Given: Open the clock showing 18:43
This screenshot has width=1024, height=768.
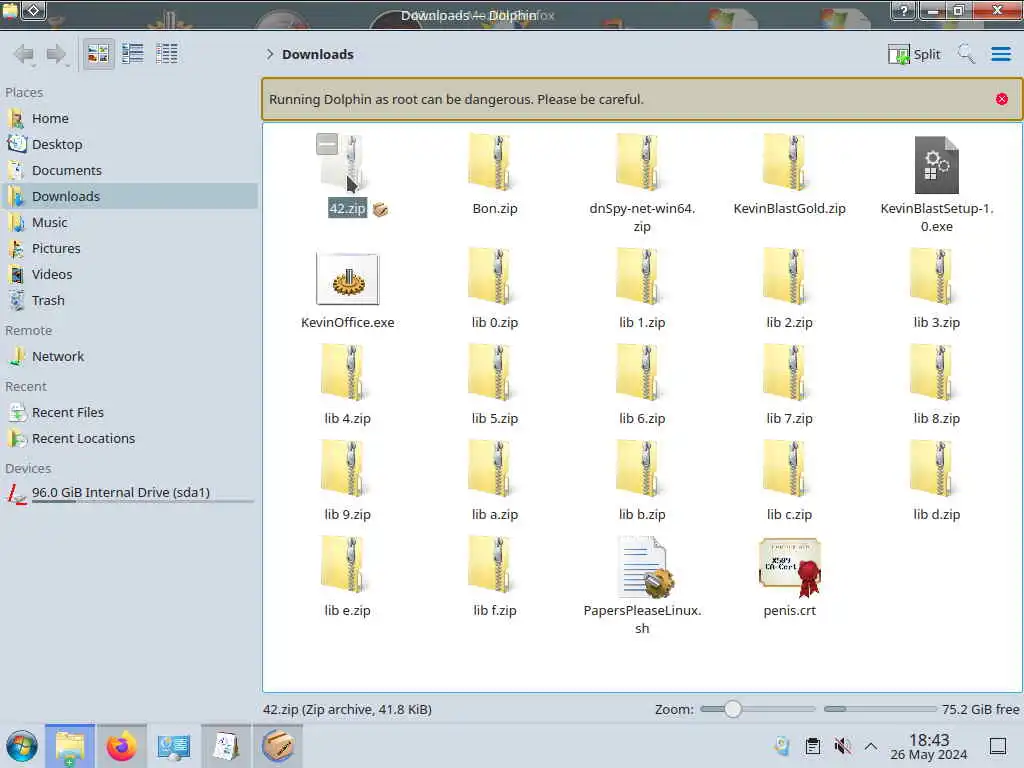Looking at the screenshot, I should point(929,746).
